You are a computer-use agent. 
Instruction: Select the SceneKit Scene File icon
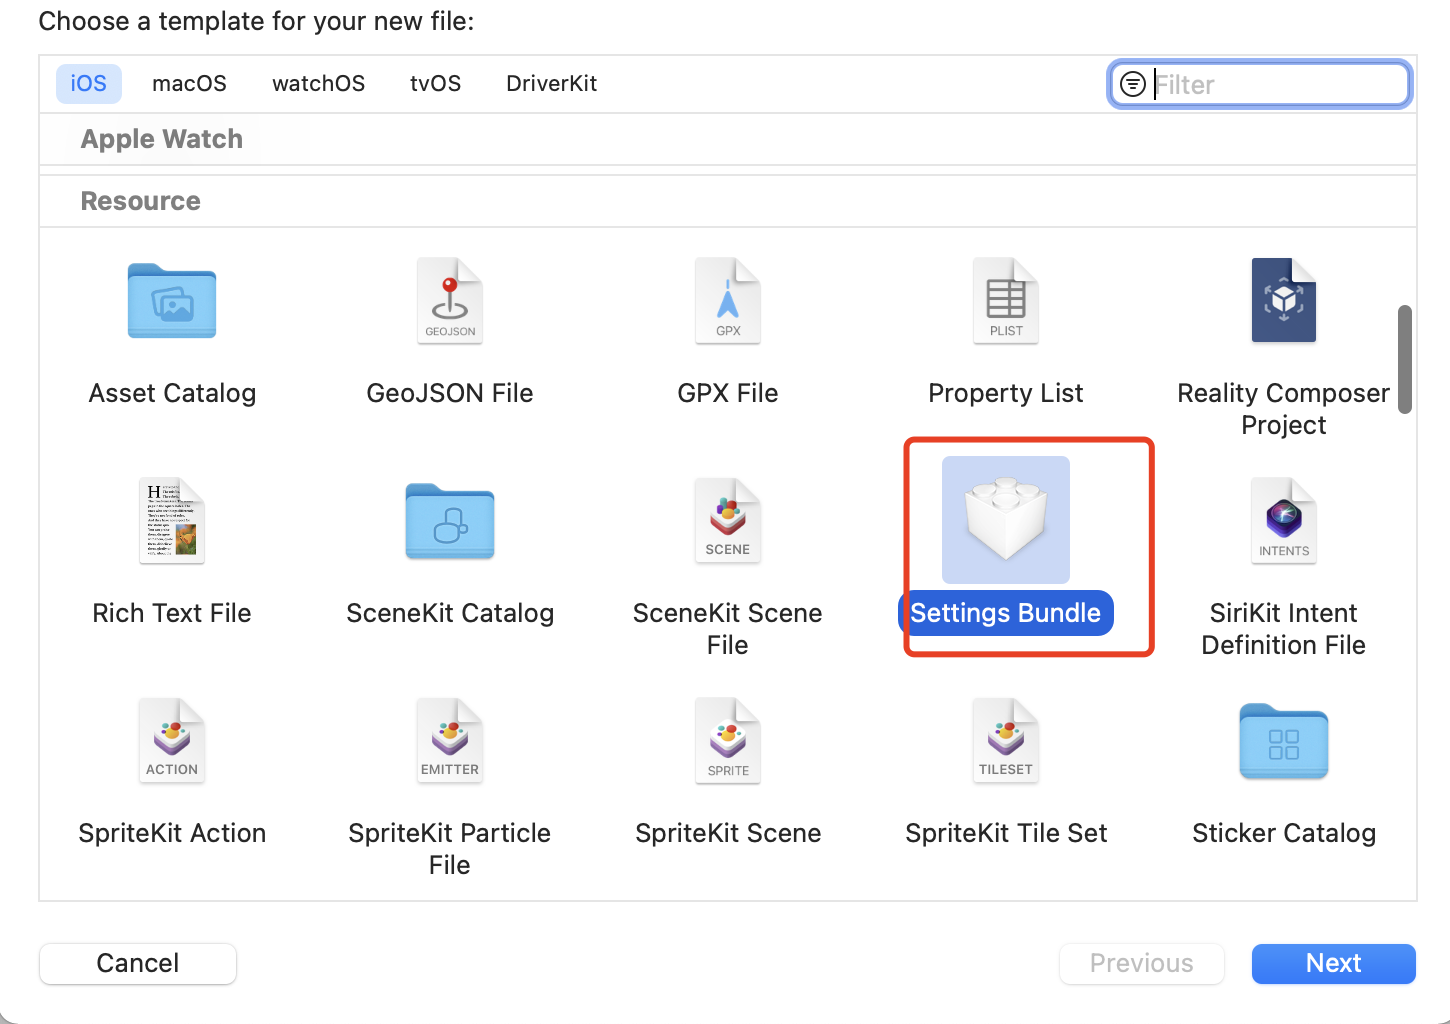(x=728, y=521)
